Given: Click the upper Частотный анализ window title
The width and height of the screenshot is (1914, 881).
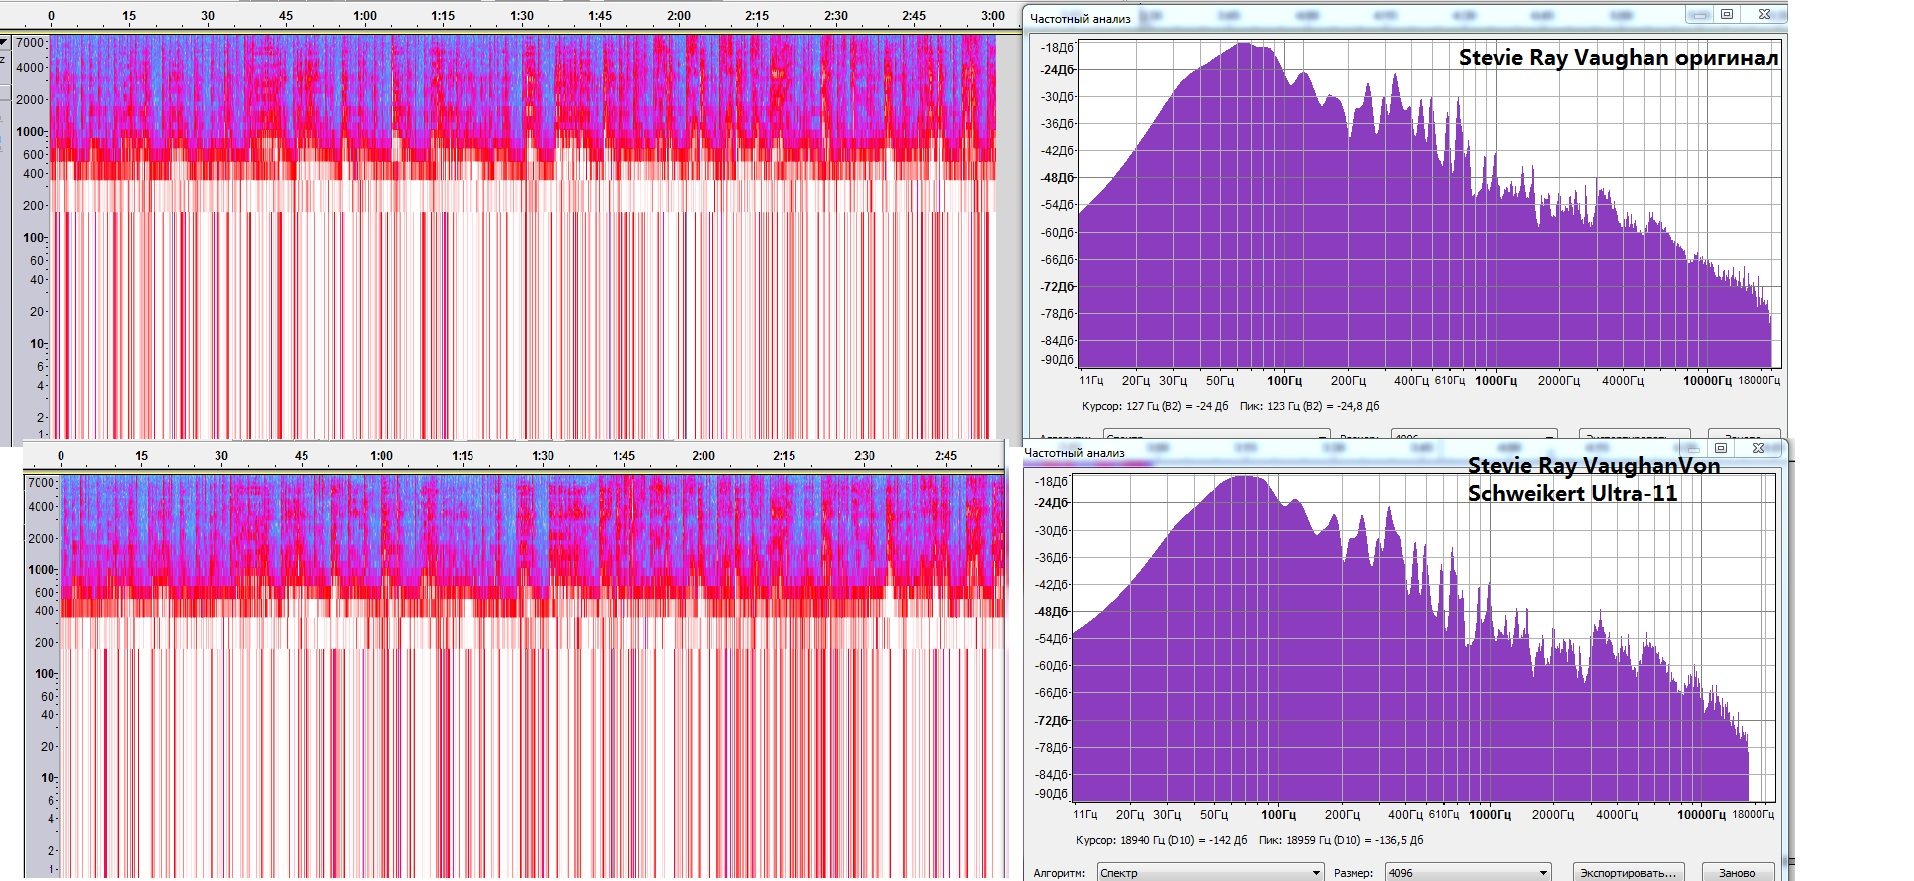Looking at the screenshot, I should point(1080,18).
